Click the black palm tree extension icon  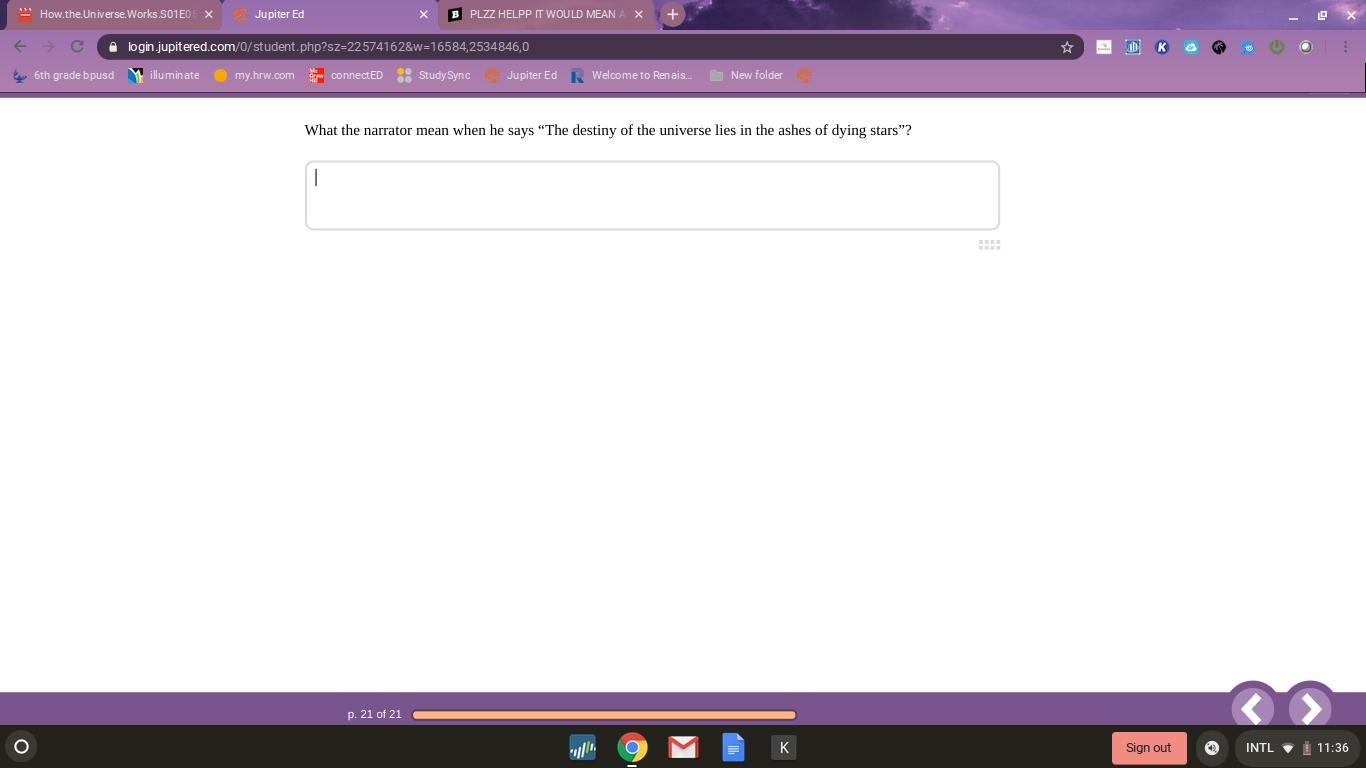[x=1219, y=47]
